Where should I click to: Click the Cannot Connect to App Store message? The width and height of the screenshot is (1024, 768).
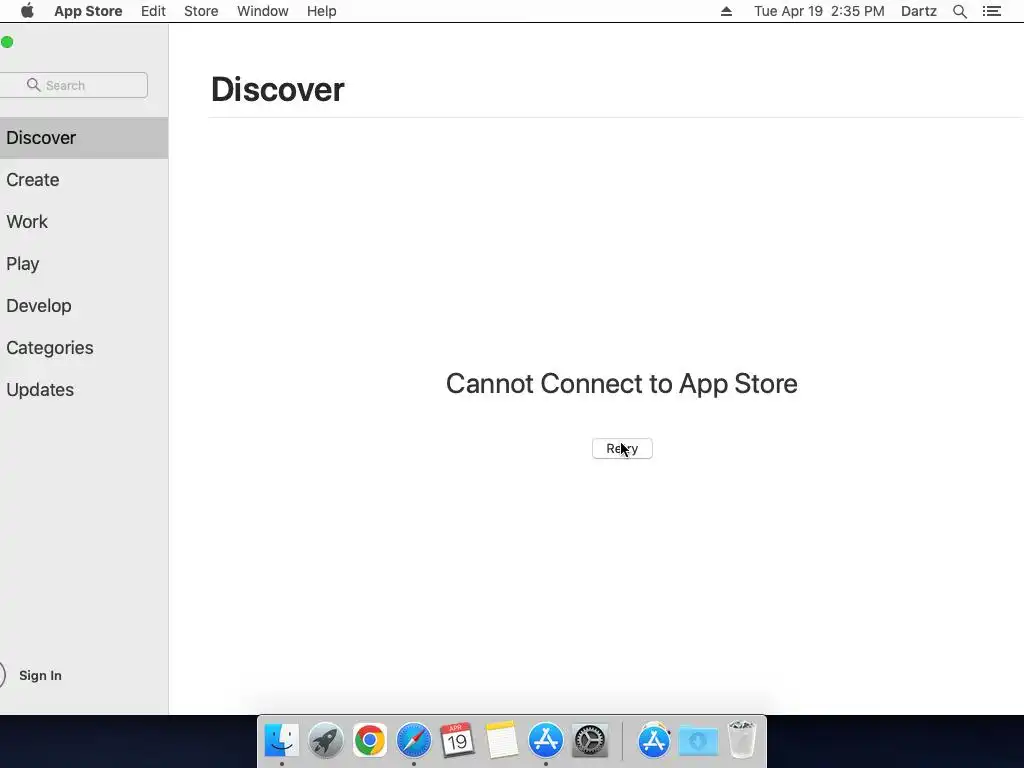(622, 383)
